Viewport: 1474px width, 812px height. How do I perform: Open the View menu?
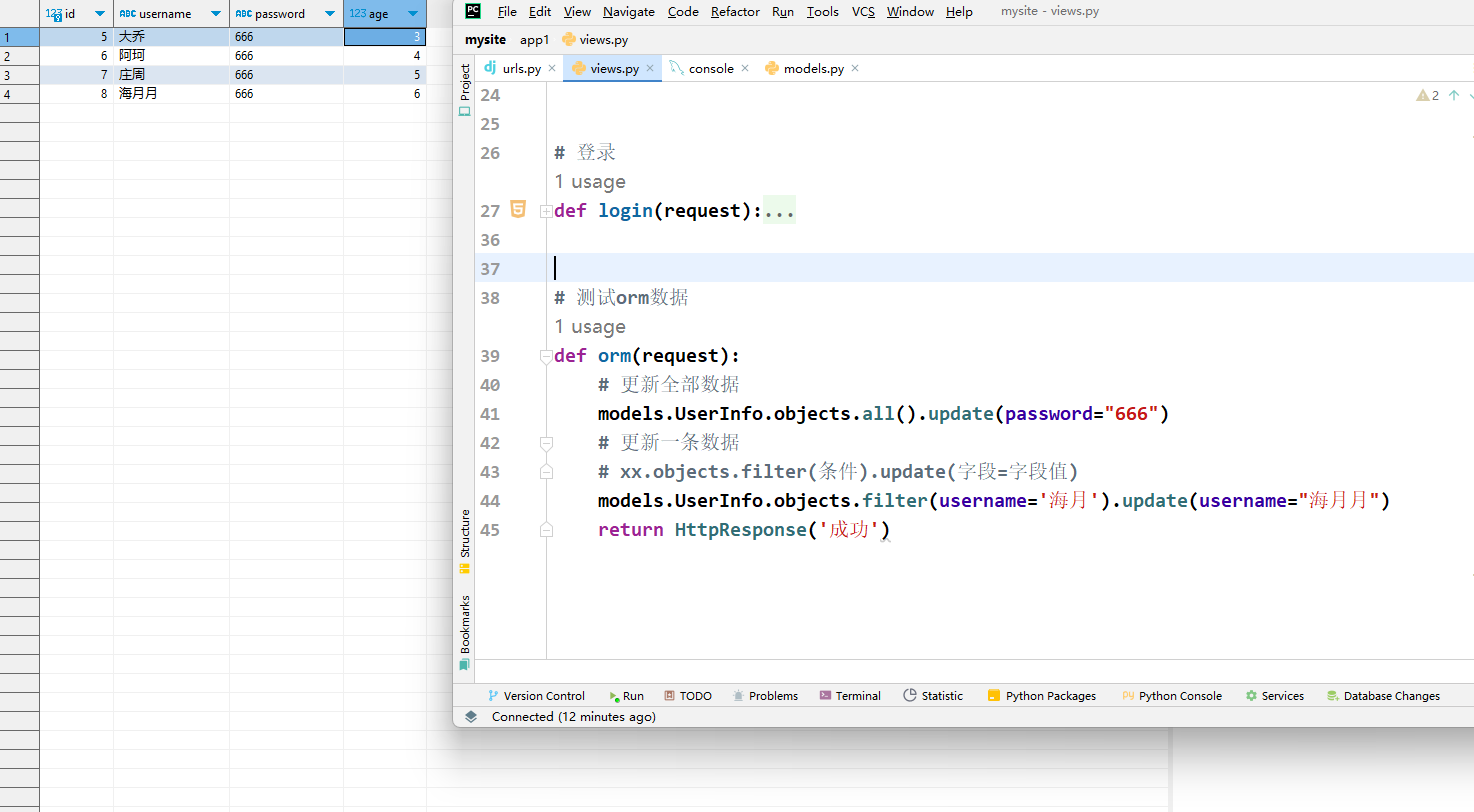577,12
